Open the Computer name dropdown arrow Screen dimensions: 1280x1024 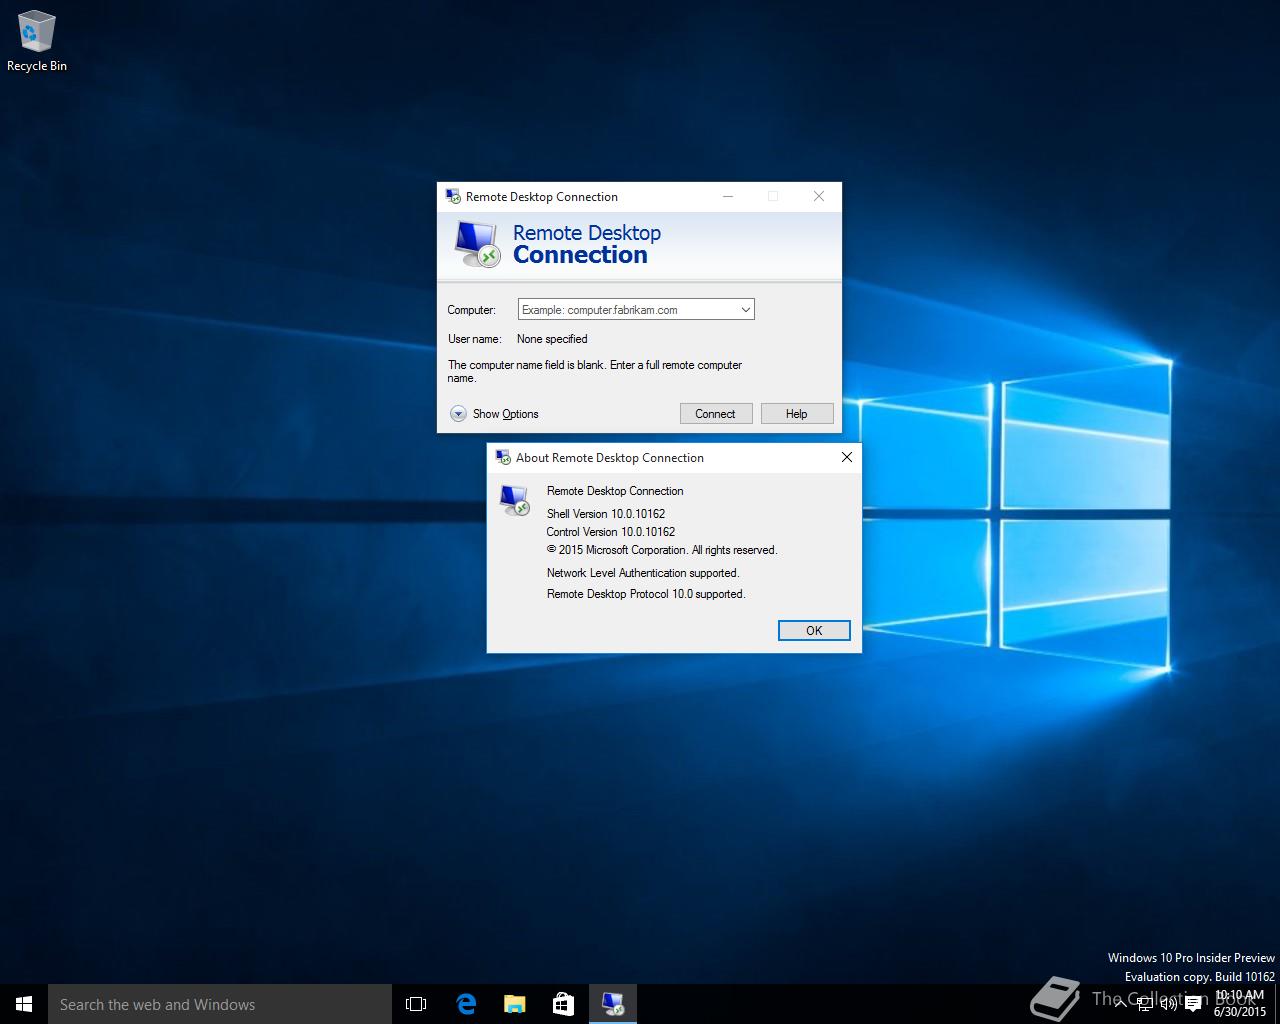745,310
